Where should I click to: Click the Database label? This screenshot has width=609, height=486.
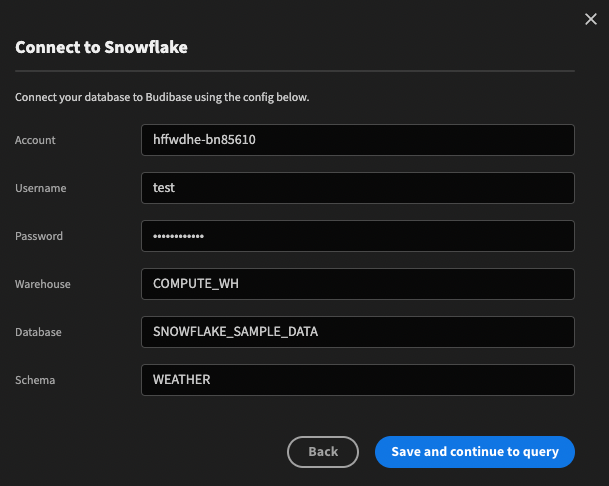point(38,332)
